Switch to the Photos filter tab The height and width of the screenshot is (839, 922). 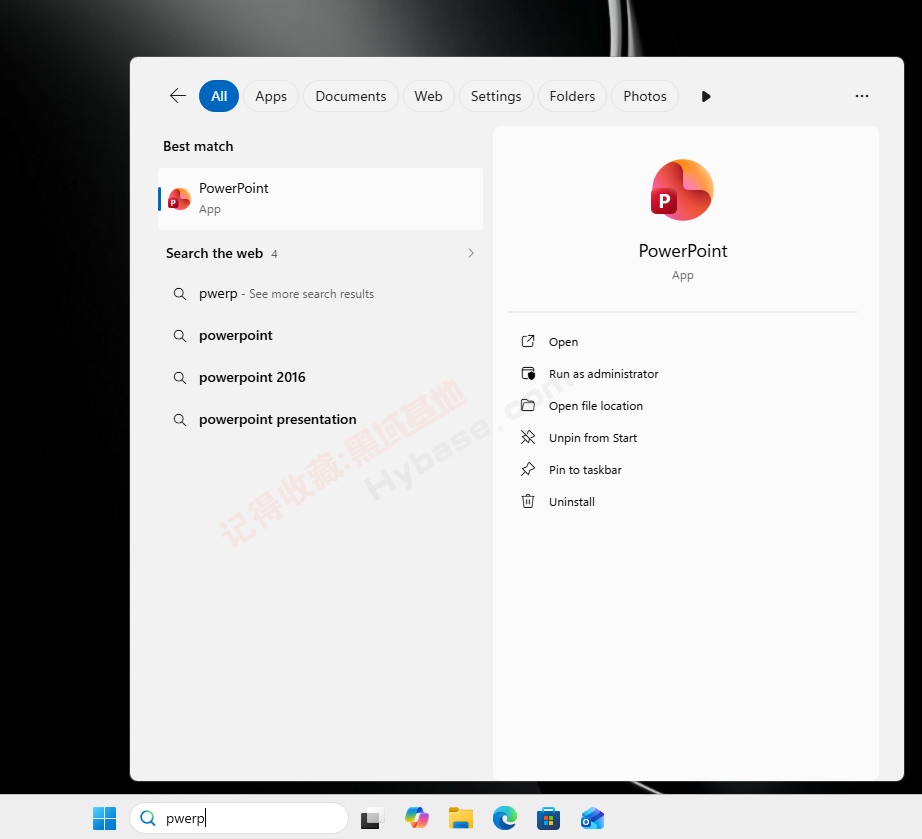coord(644,96)
